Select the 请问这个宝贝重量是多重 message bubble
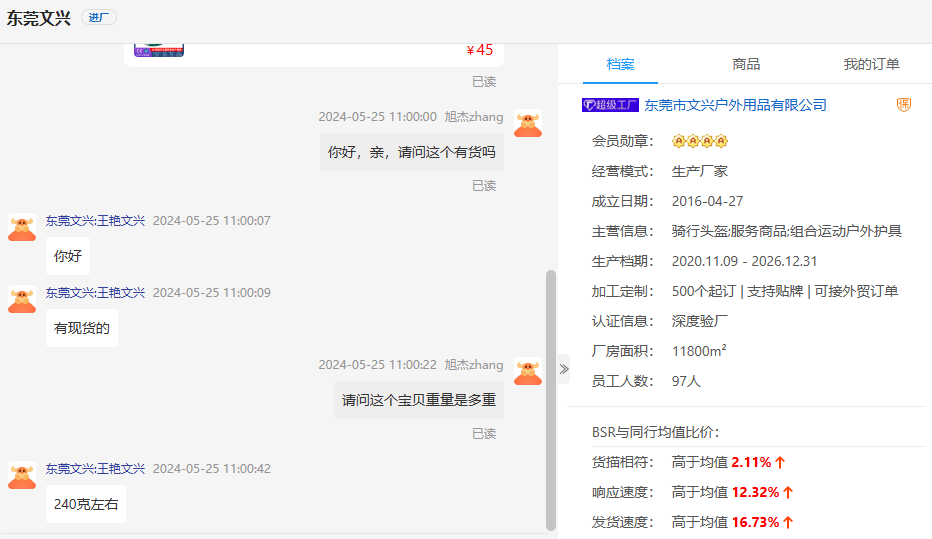The image size is (932, 539). [x=419, y=400]
